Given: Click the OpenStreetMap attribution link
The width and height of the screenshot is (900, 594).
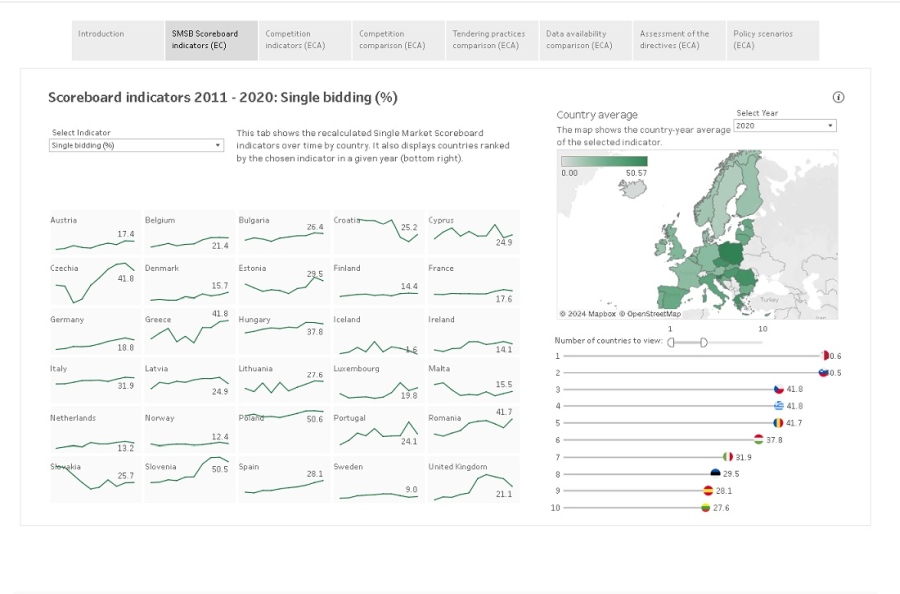Looking at the screenshot, I should tap(653, 314).
